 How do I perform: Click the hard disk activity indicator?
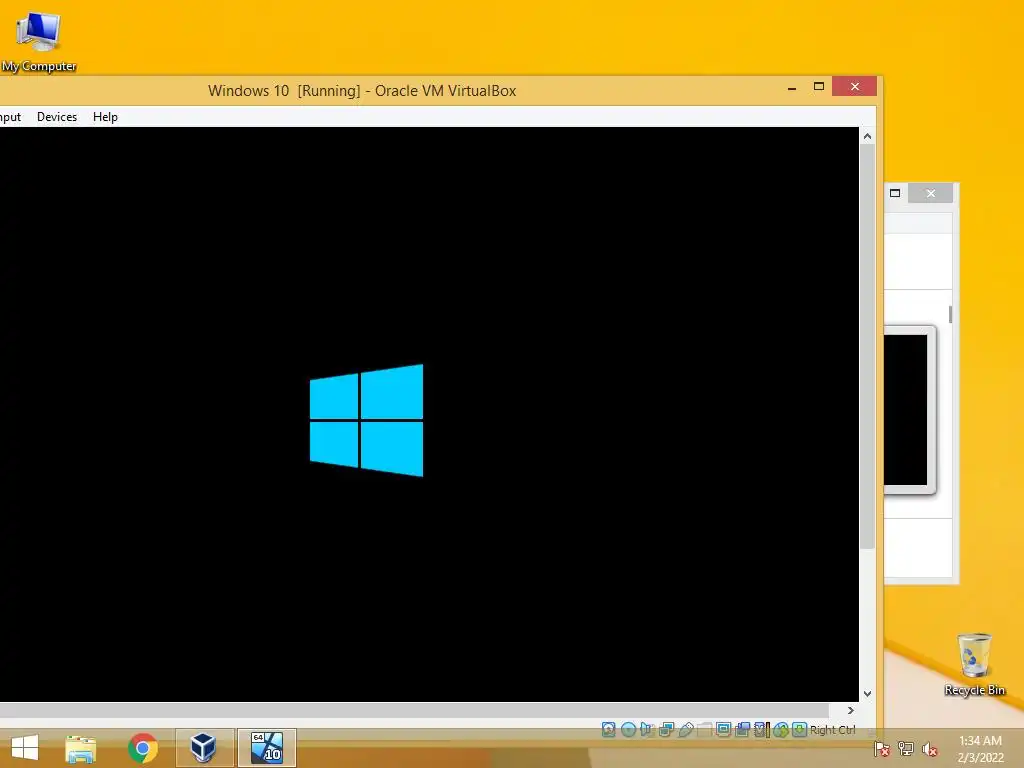click(x=609, y=729)
